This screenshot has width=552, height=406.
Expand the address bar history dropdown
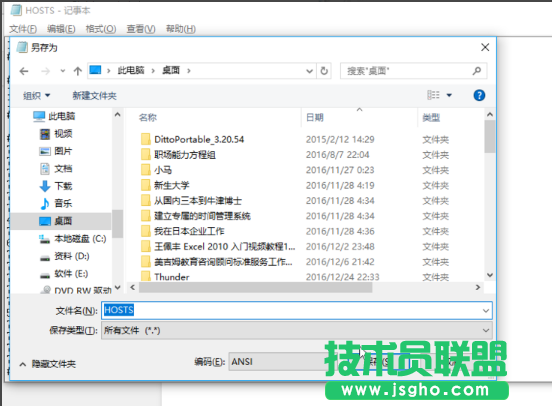[x=309, y=71]
